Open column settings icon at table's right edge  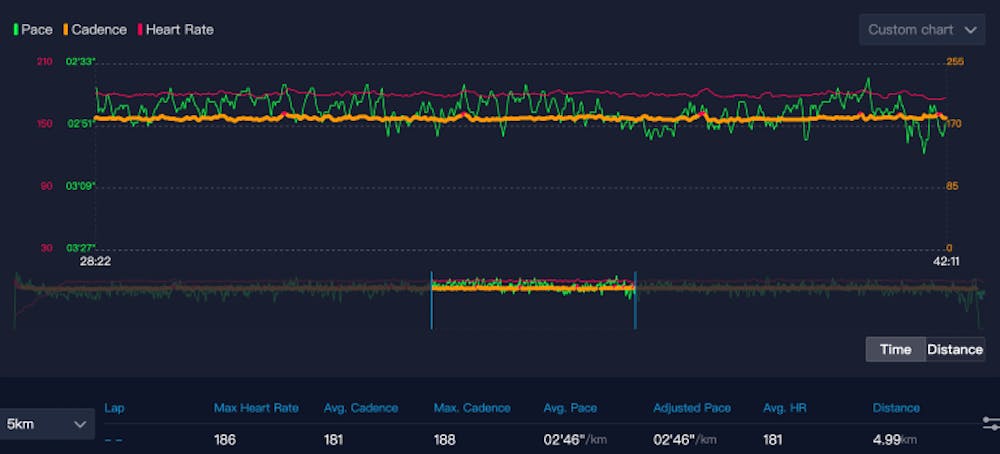990,424
